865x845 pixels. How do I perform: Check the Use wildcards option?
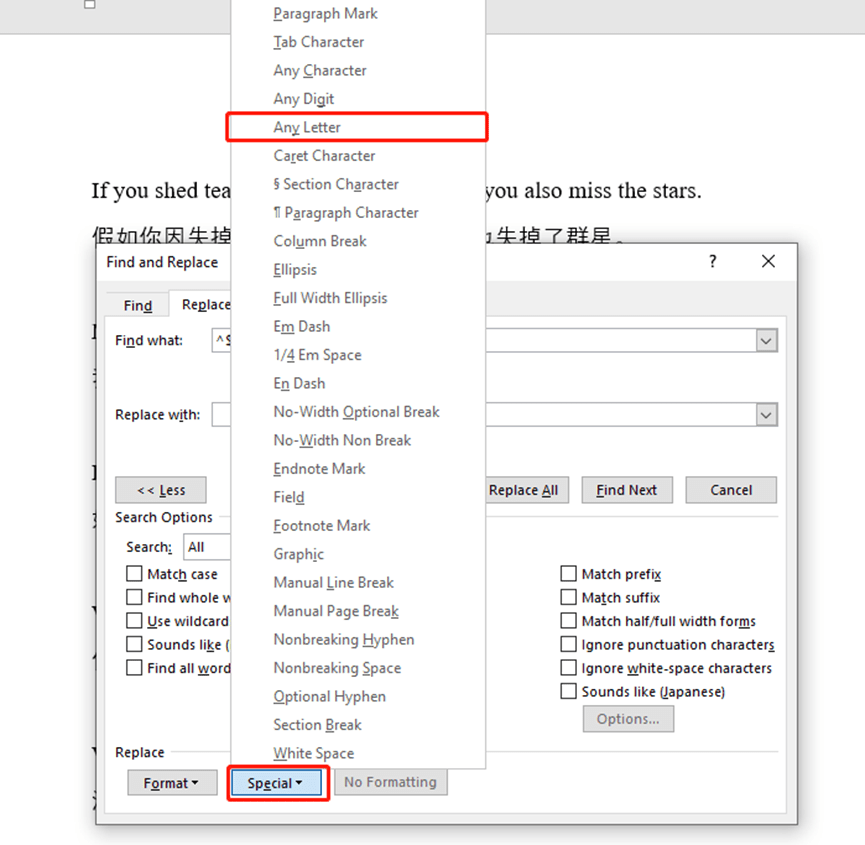coord(135,621)
